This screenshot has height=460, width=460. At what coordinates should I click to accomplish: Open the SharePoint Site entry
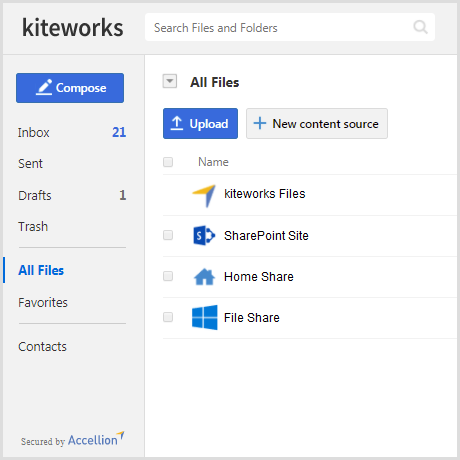266,236
